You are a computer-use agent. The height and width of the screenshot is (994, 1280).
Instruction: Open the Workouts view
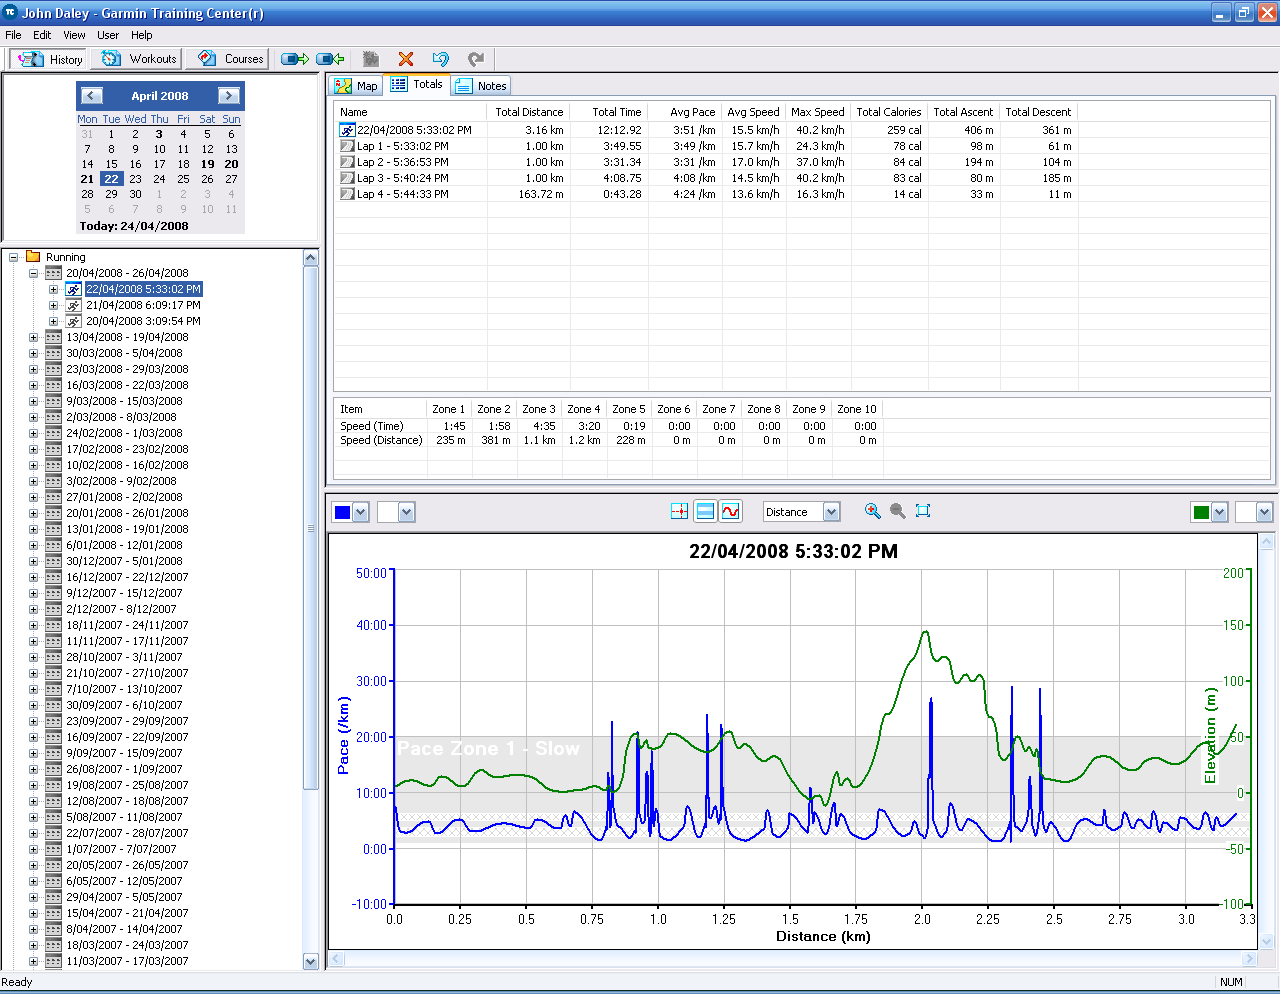[x=140, y=59]
